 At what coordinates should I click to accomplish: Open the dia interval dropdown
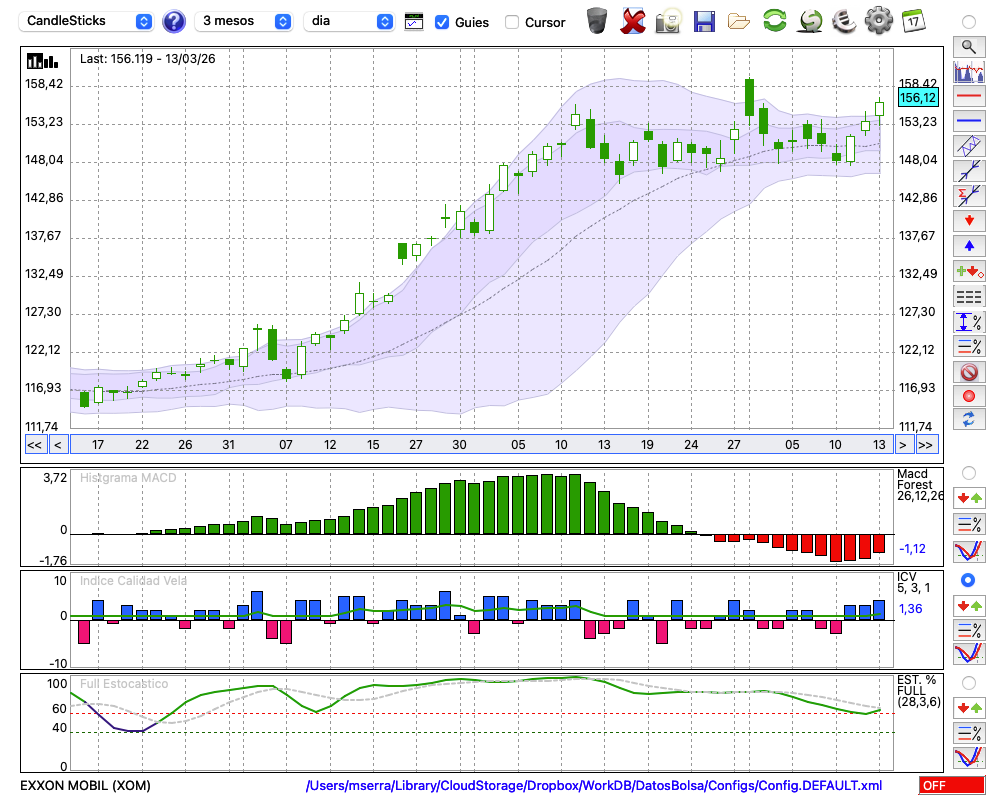348,21
